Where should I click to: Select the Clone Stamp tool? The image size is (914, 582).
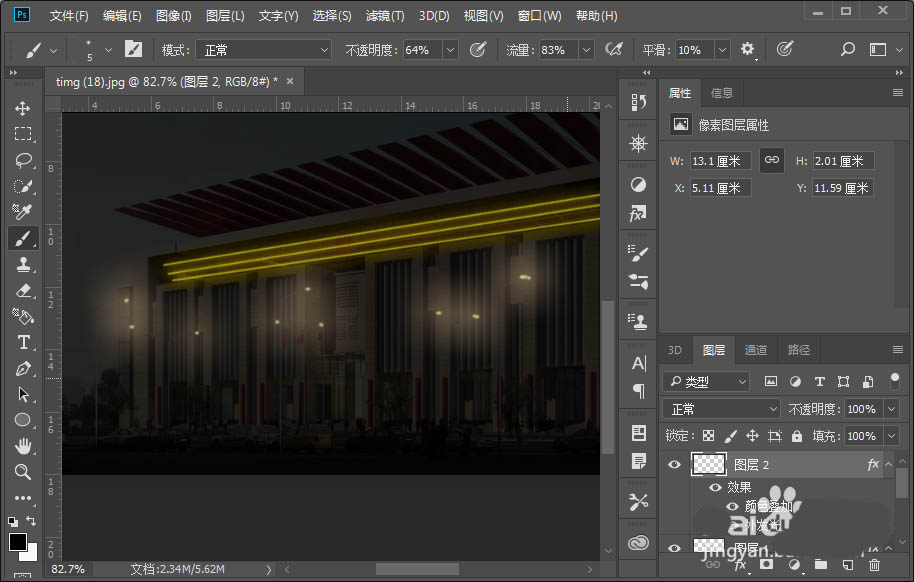22,264
